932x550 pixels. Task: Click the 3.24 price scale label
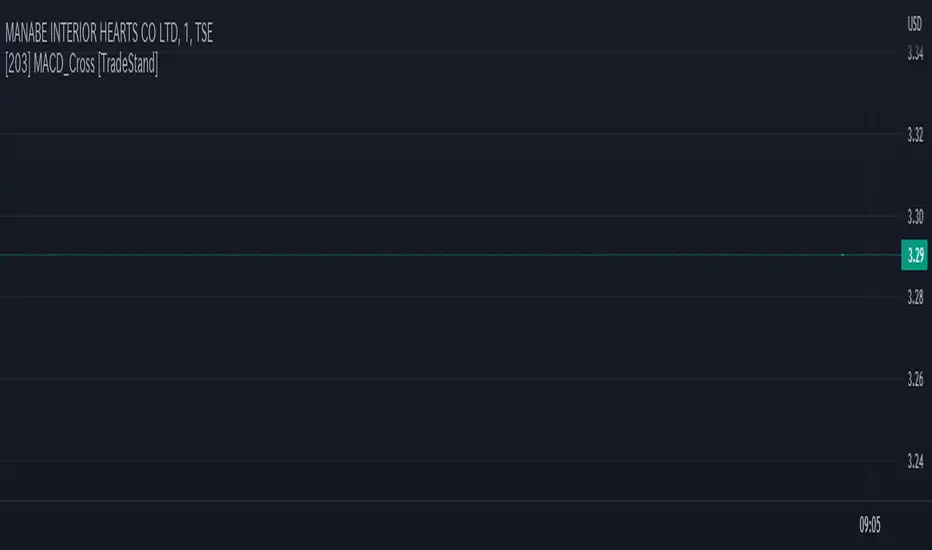tap(915, 461)
